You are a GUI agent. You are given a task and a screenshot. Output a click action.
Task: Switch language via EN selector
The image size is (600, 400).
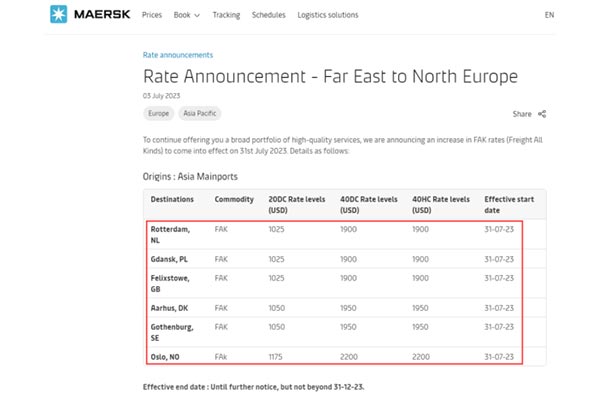549,15
